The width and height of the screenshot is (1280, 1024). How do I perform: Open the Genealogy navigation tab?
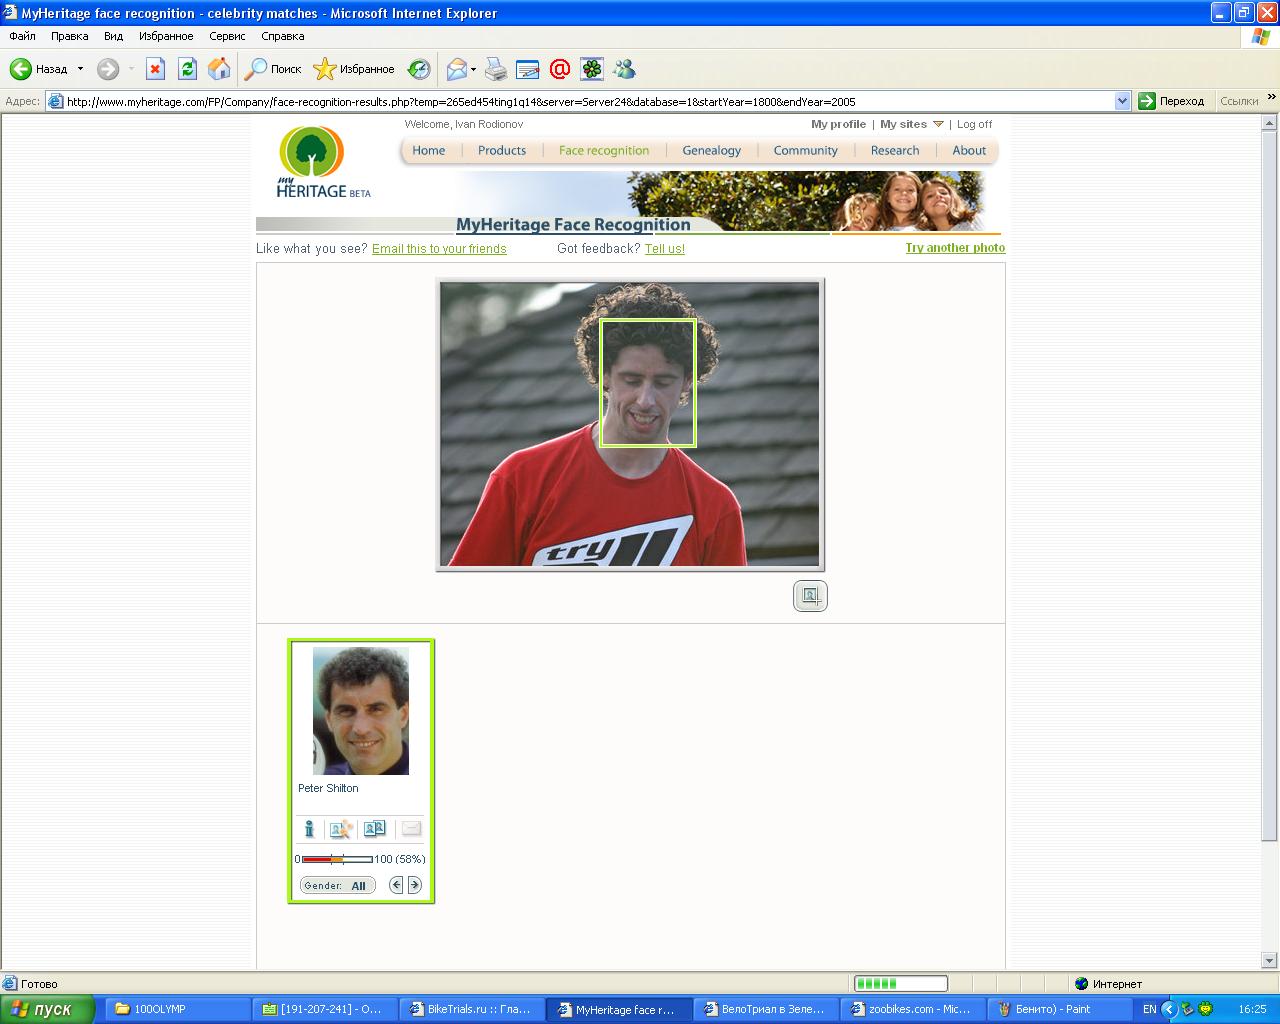[711, 151]
